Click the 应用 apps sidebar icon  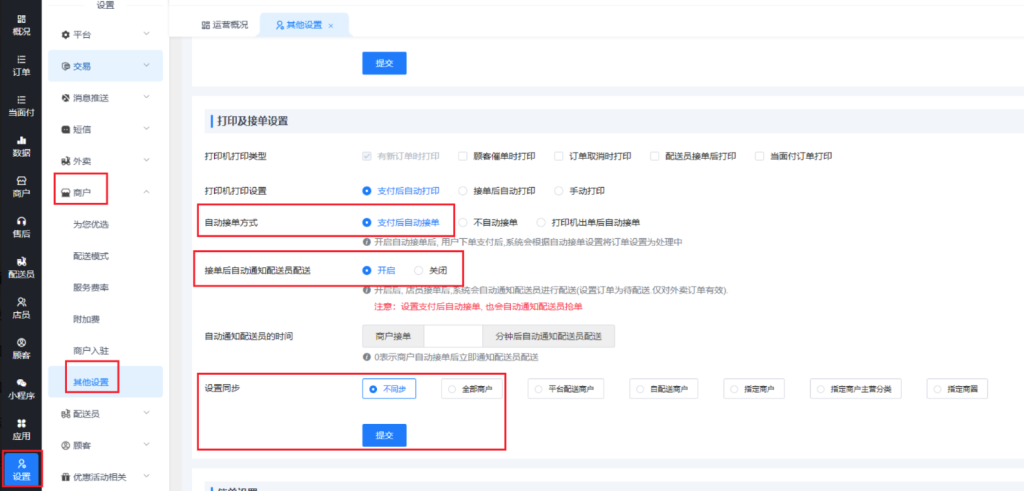20,429
